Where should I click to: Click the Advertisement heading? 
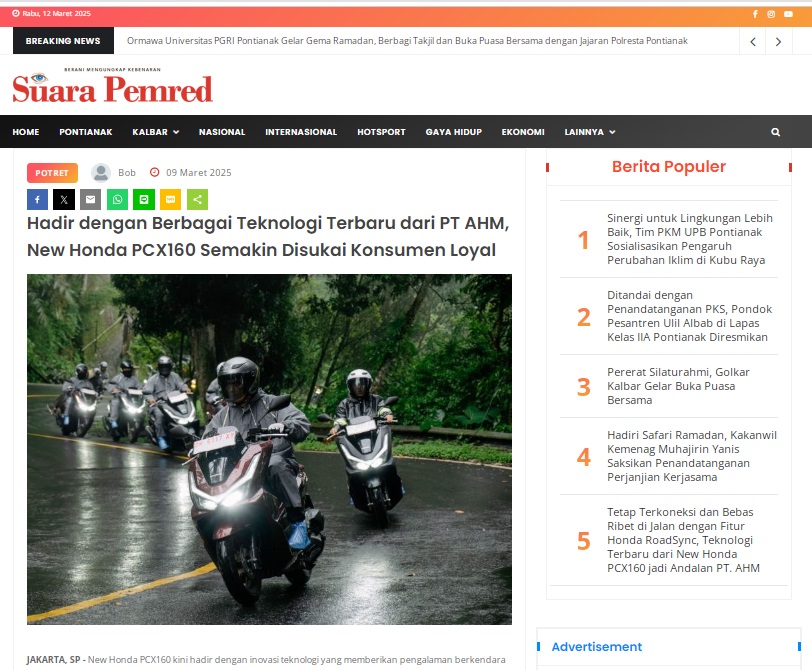click(x=597, y=647)
